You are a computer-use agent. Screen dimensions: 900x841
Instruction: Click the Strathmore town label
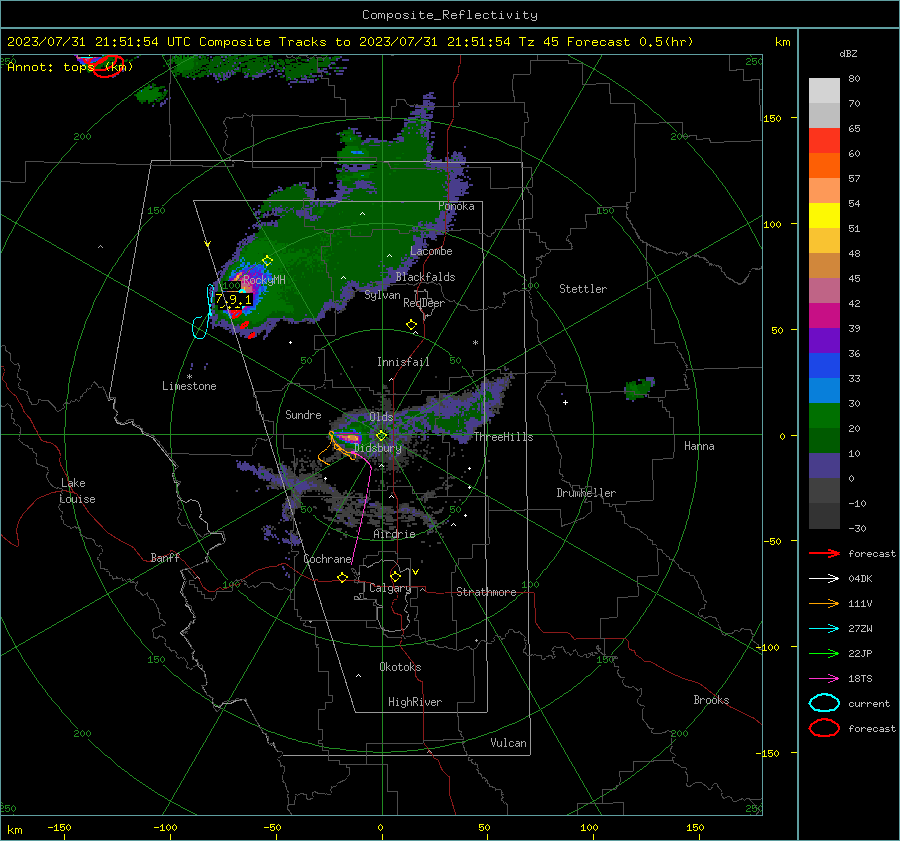coord(486,592)
